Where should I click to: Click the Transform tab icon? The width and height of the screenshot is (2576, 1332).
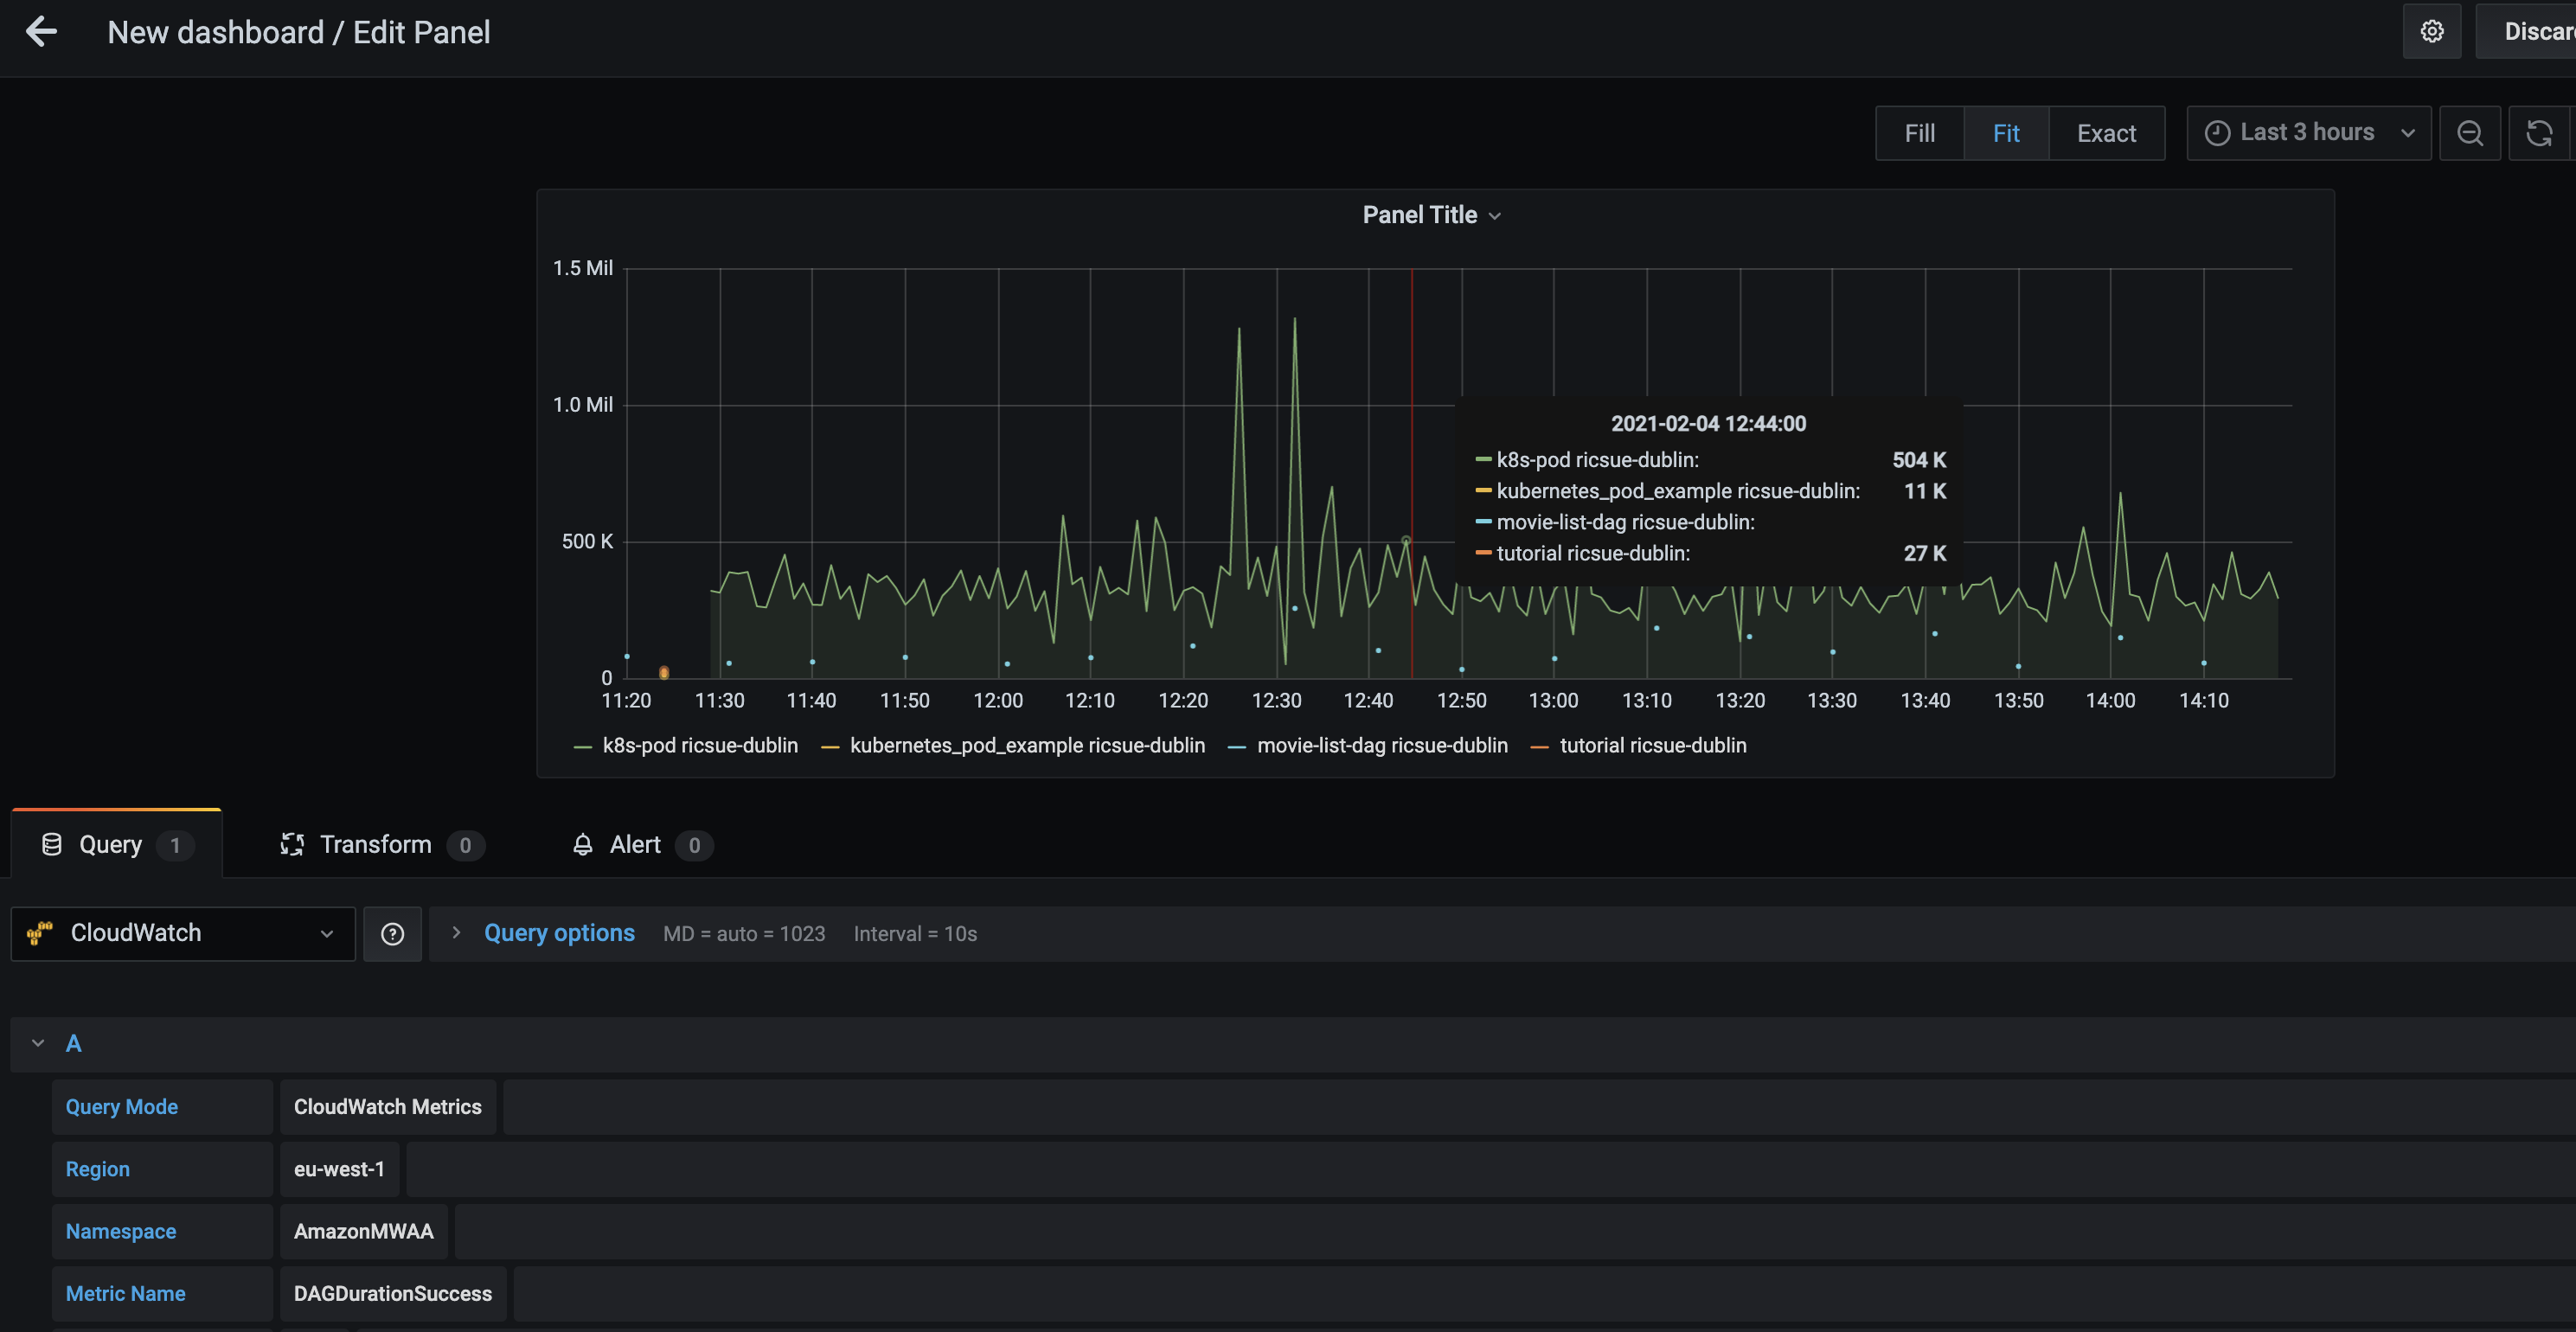292,845
